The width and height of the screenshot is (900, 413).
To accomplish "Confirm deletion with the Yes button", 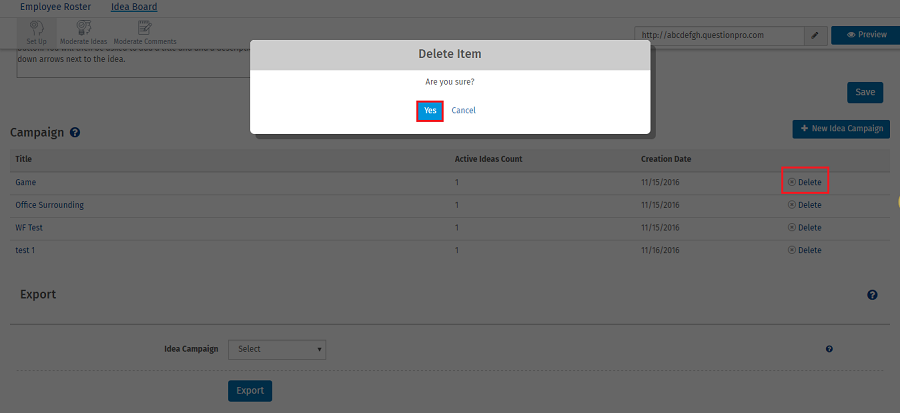I will (x=430, y=111).
